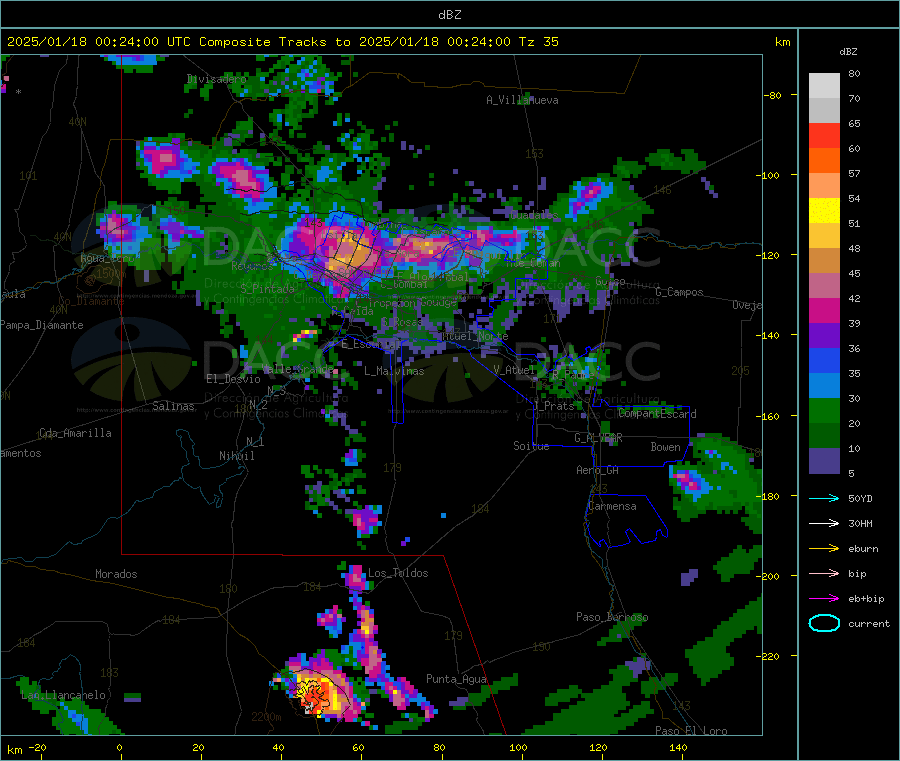Select the dark green 10-20 dBZ swatch
Screen dimensions: 900x761
(824, 436)
